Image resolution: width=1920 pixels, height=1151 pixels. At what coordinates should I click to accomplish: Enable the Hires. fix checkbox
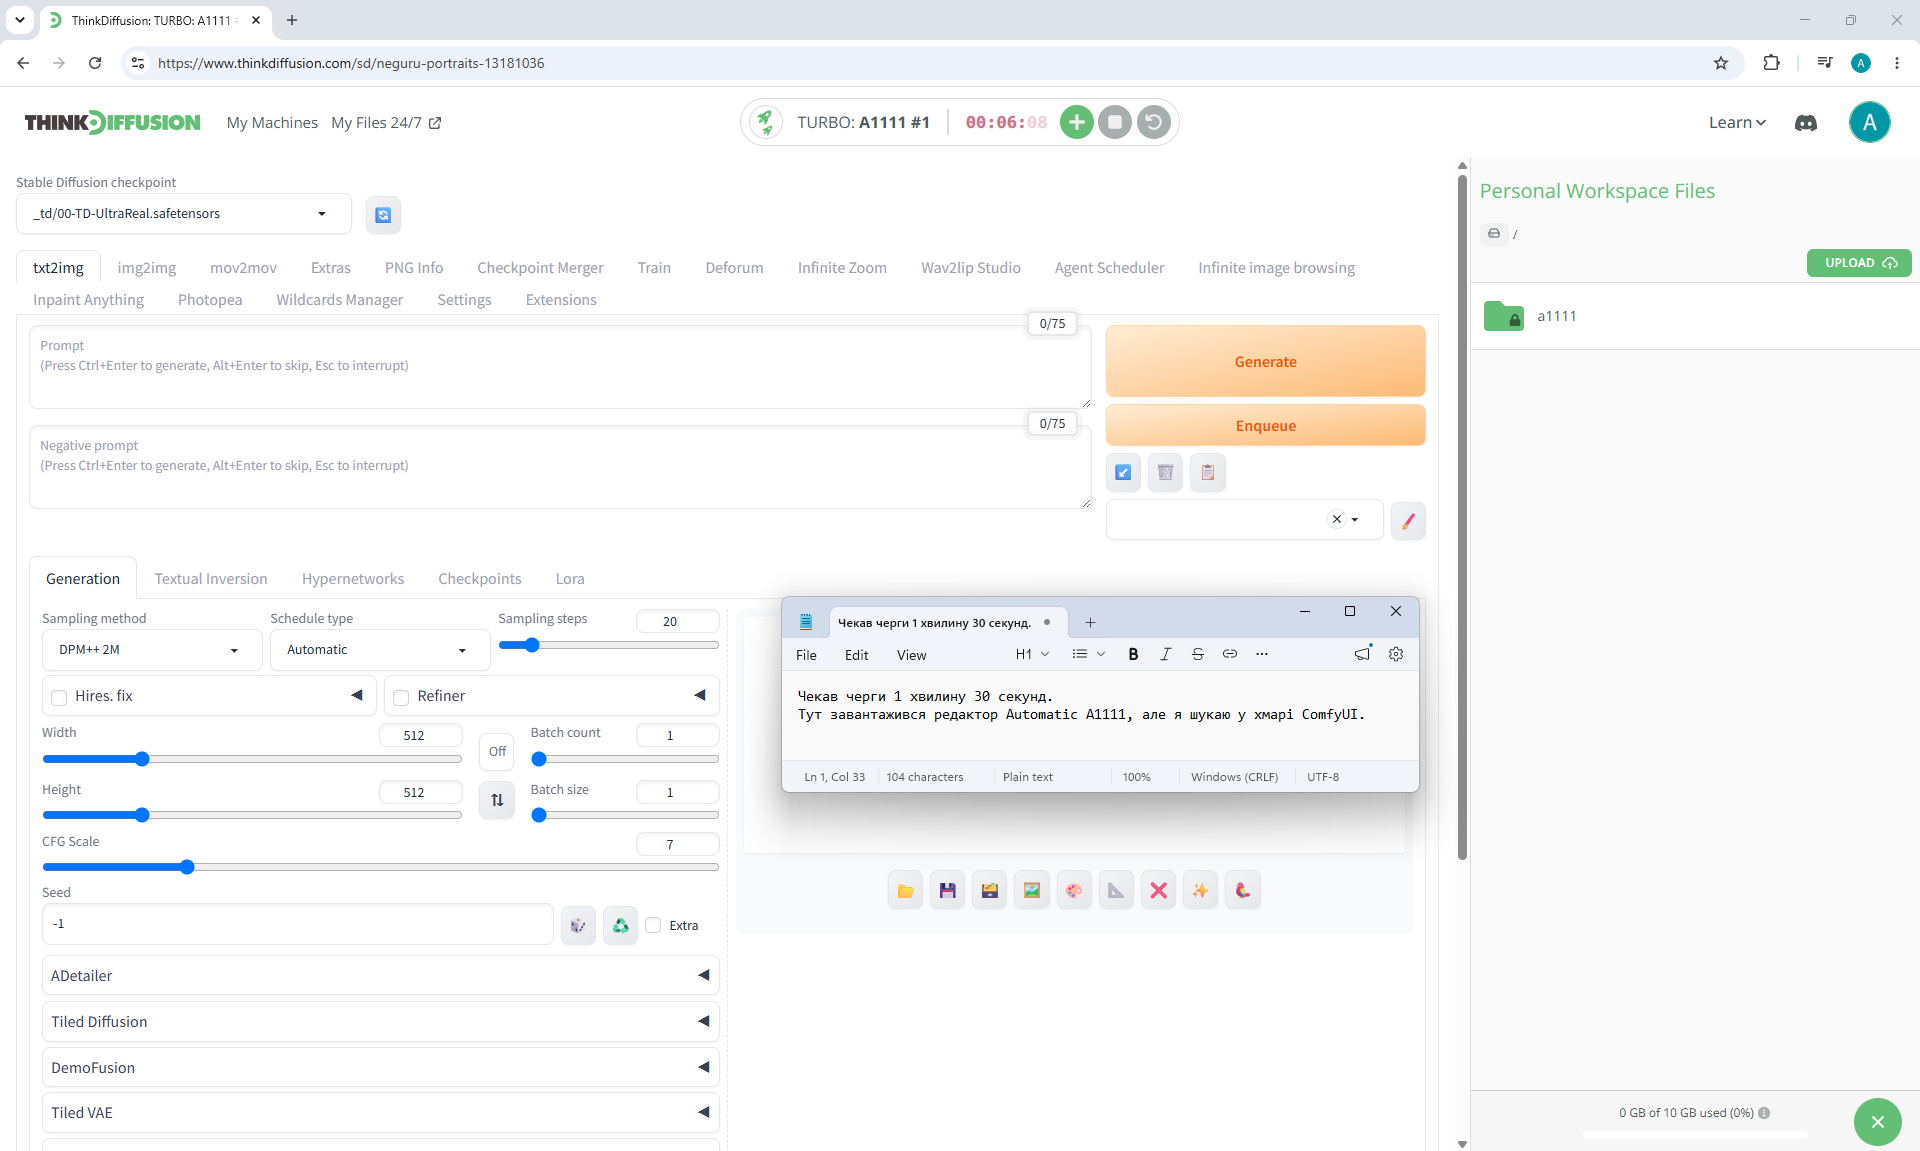coord(59,697)
